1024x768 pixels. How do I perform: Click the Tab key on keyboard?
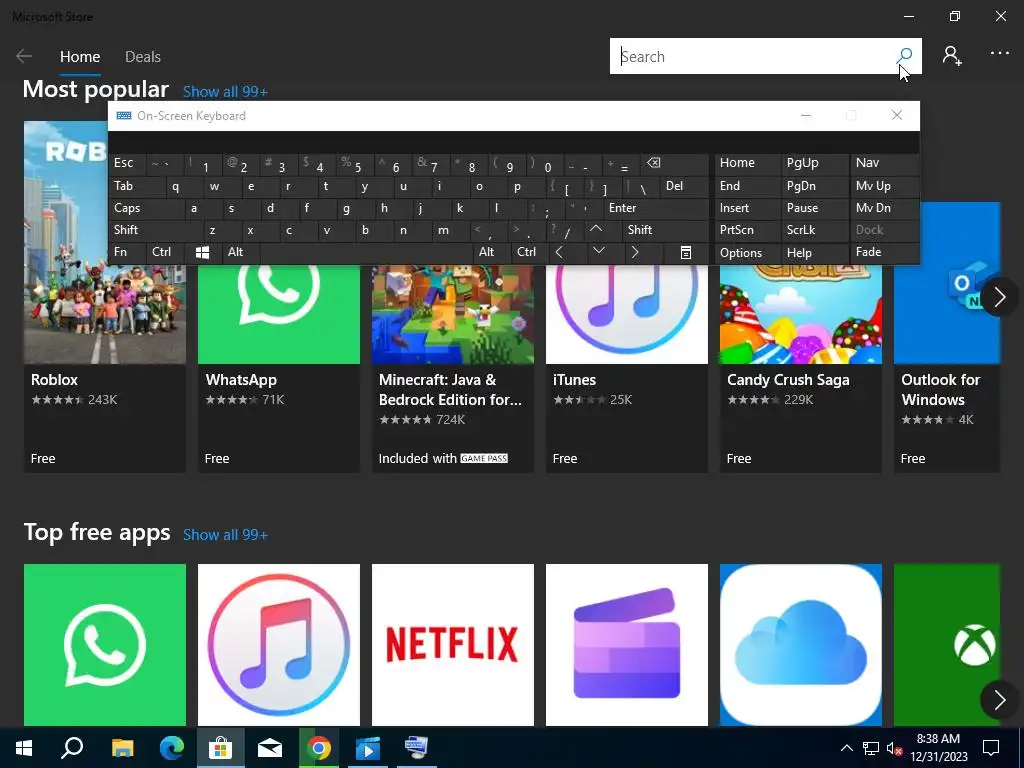[x=137, y=186]
